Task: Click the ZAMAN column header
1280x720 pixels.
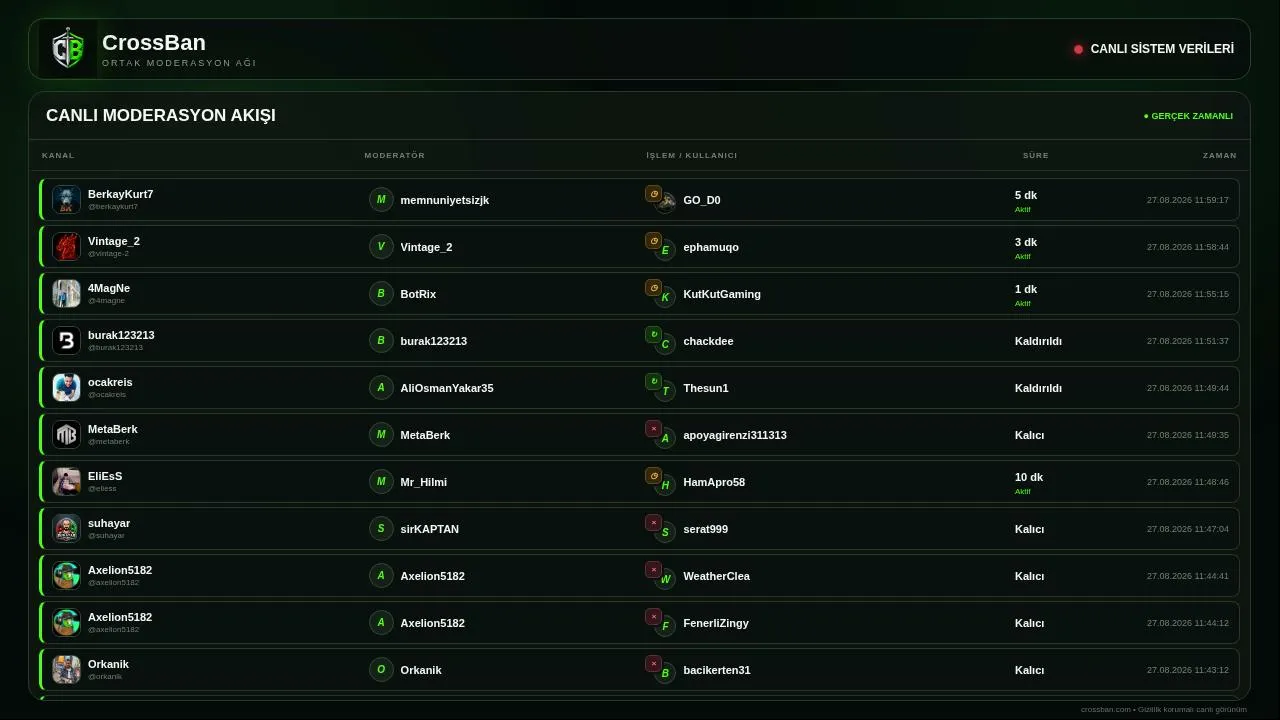Action: pos(1220,155)
